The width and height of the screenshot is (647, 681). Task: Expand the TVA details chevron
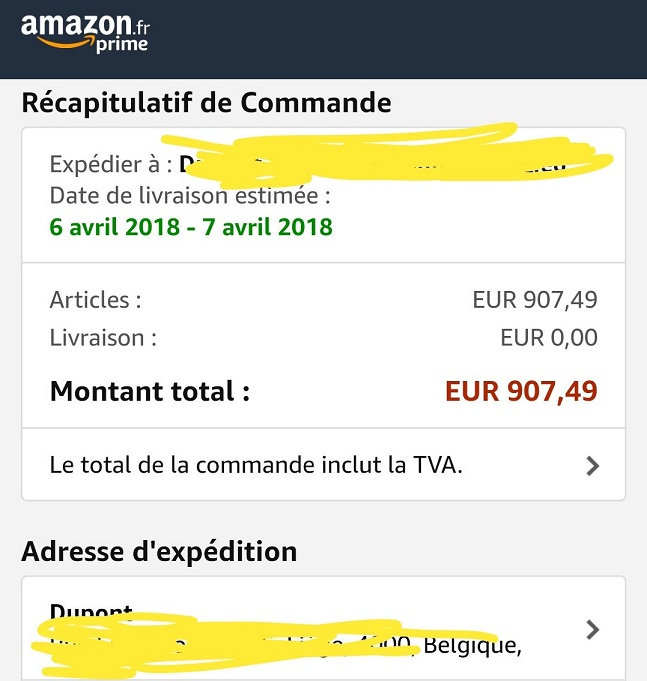click(x=592, y=465)
